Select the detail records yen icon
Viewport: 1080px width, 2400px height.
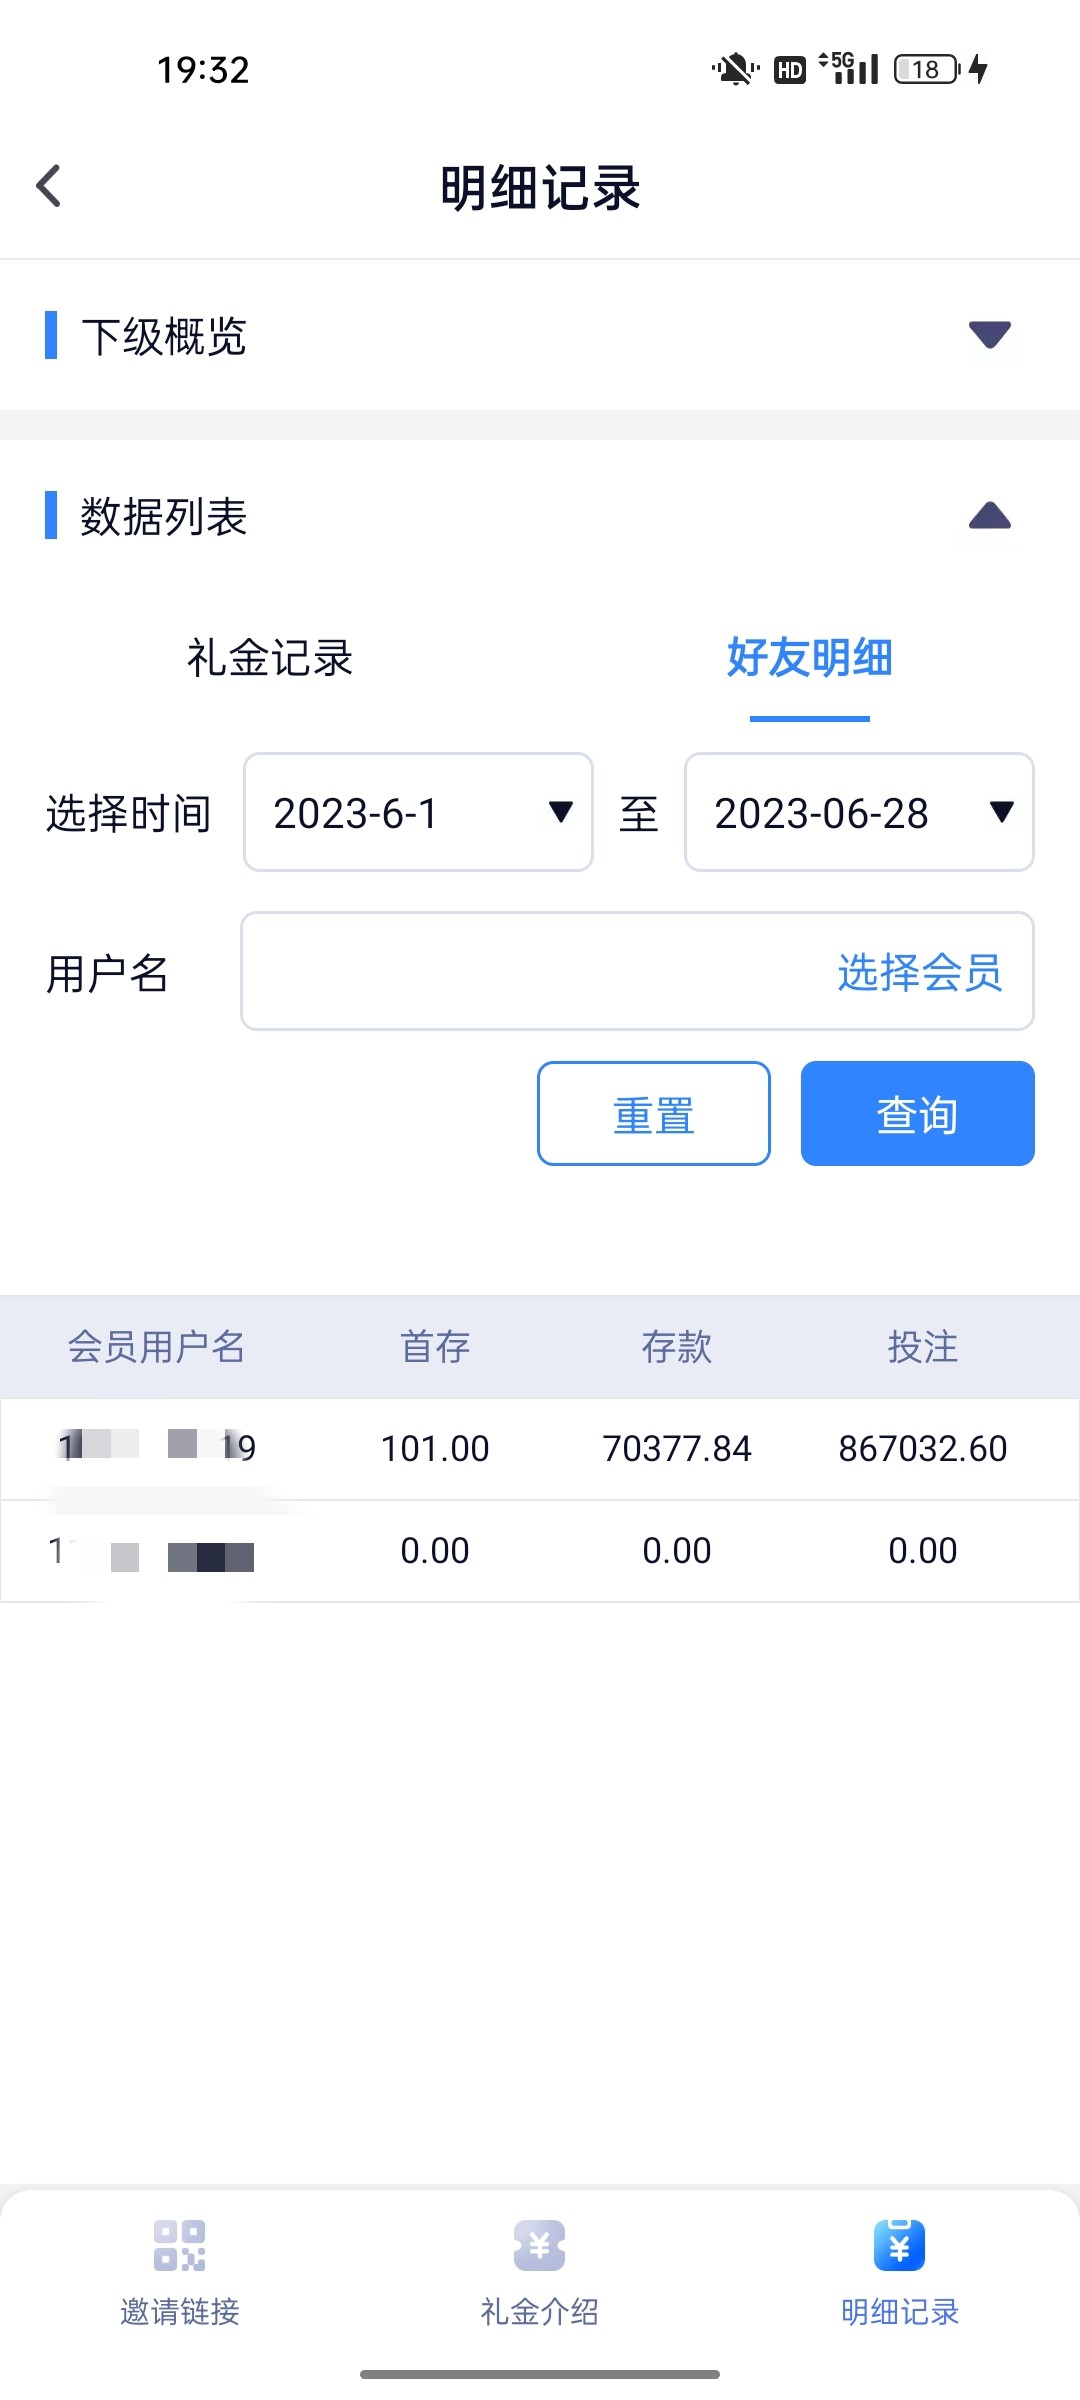pos(899,2246)
